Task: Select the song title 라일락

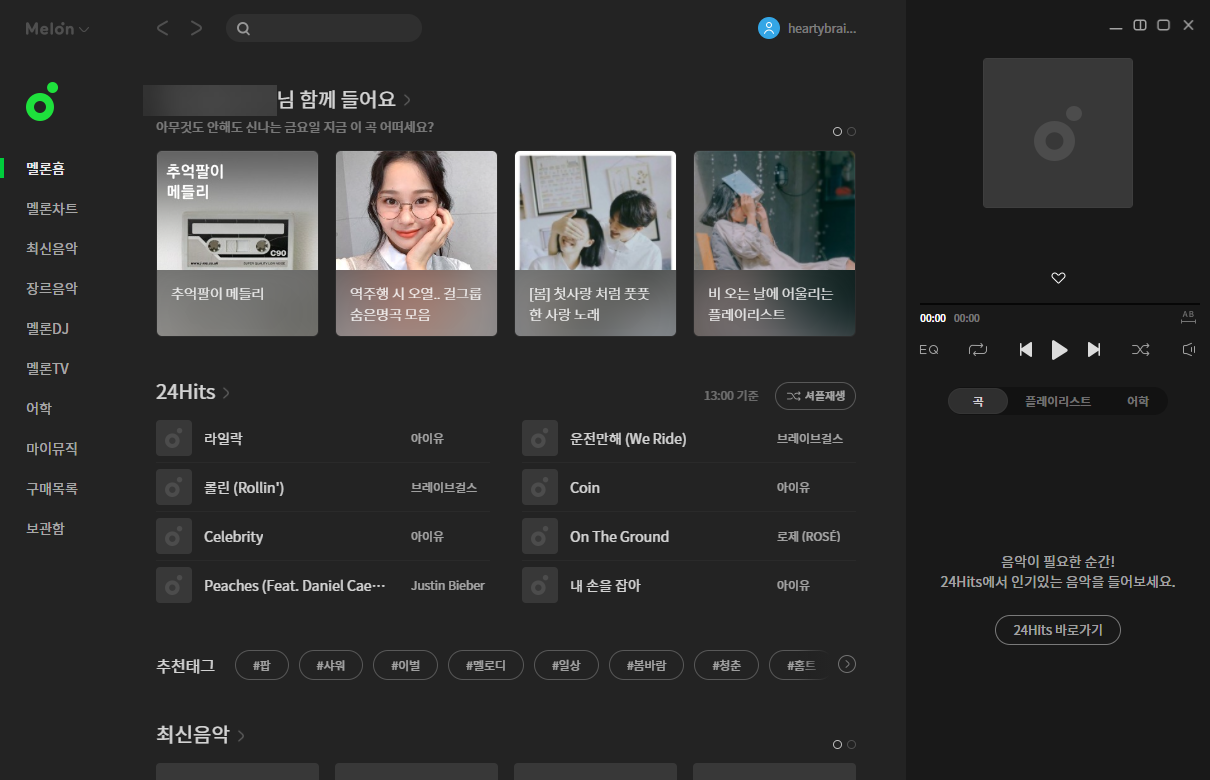Action: 223,438
